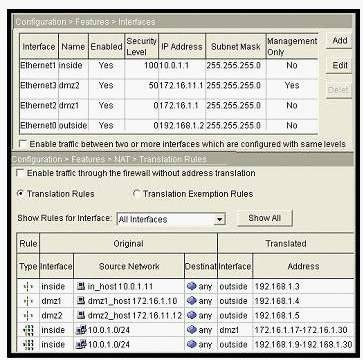Image resolution: width=363 pixels, height=360 pixels.
Task: Click static NAT icon for dmz1 rule
Action: 29,301
